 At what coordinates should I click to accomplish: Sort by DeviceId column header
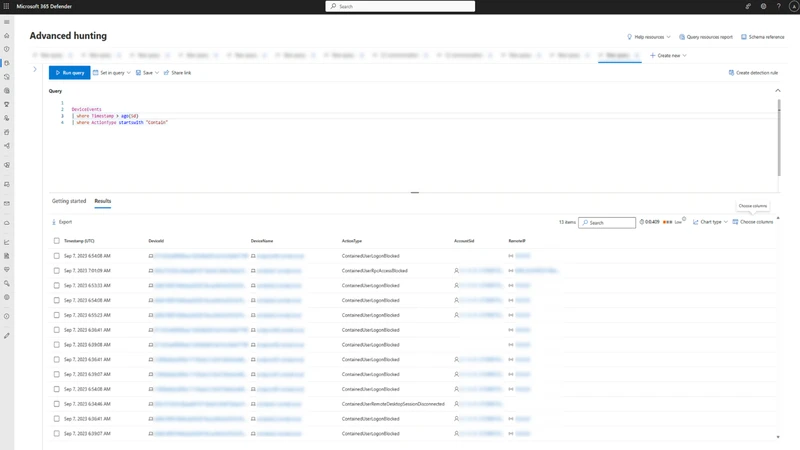tap(156, 241)
